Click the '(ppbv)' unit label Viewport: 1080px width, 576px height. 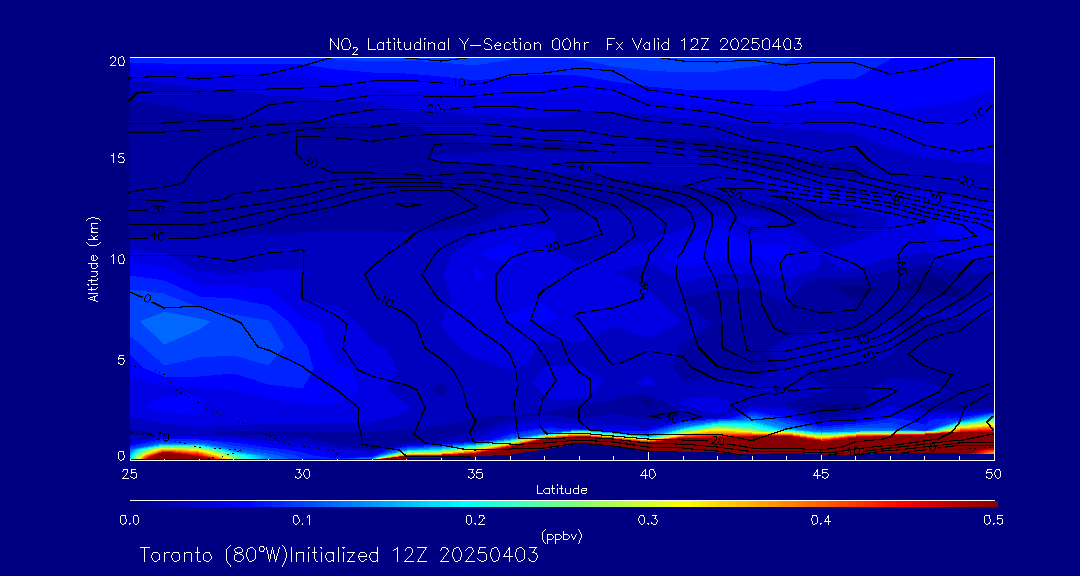561,537
